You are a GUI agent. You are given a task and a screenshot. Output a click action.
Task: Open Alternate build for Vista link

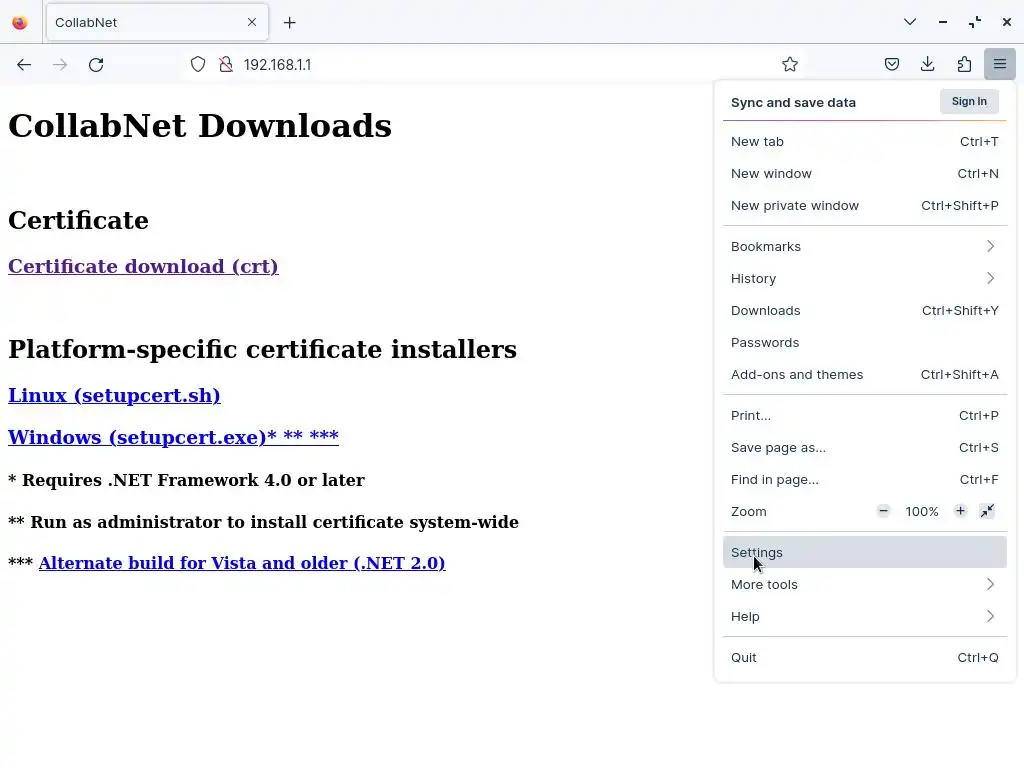tap(242, 563)
